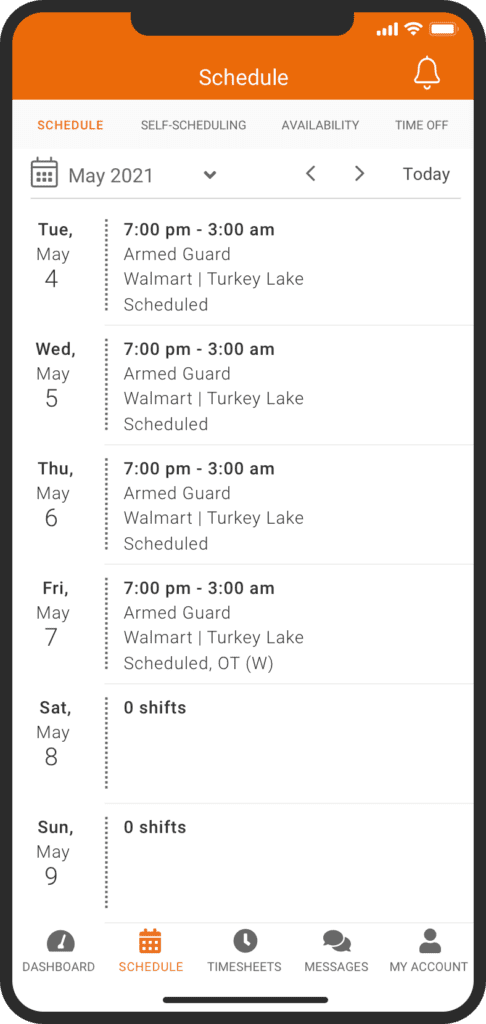The width and height of the screenshot is (486, 1024).
Task: Open Thursday May 6 Walmart Turkey Lake shift
Action: (x=289, y=505)
